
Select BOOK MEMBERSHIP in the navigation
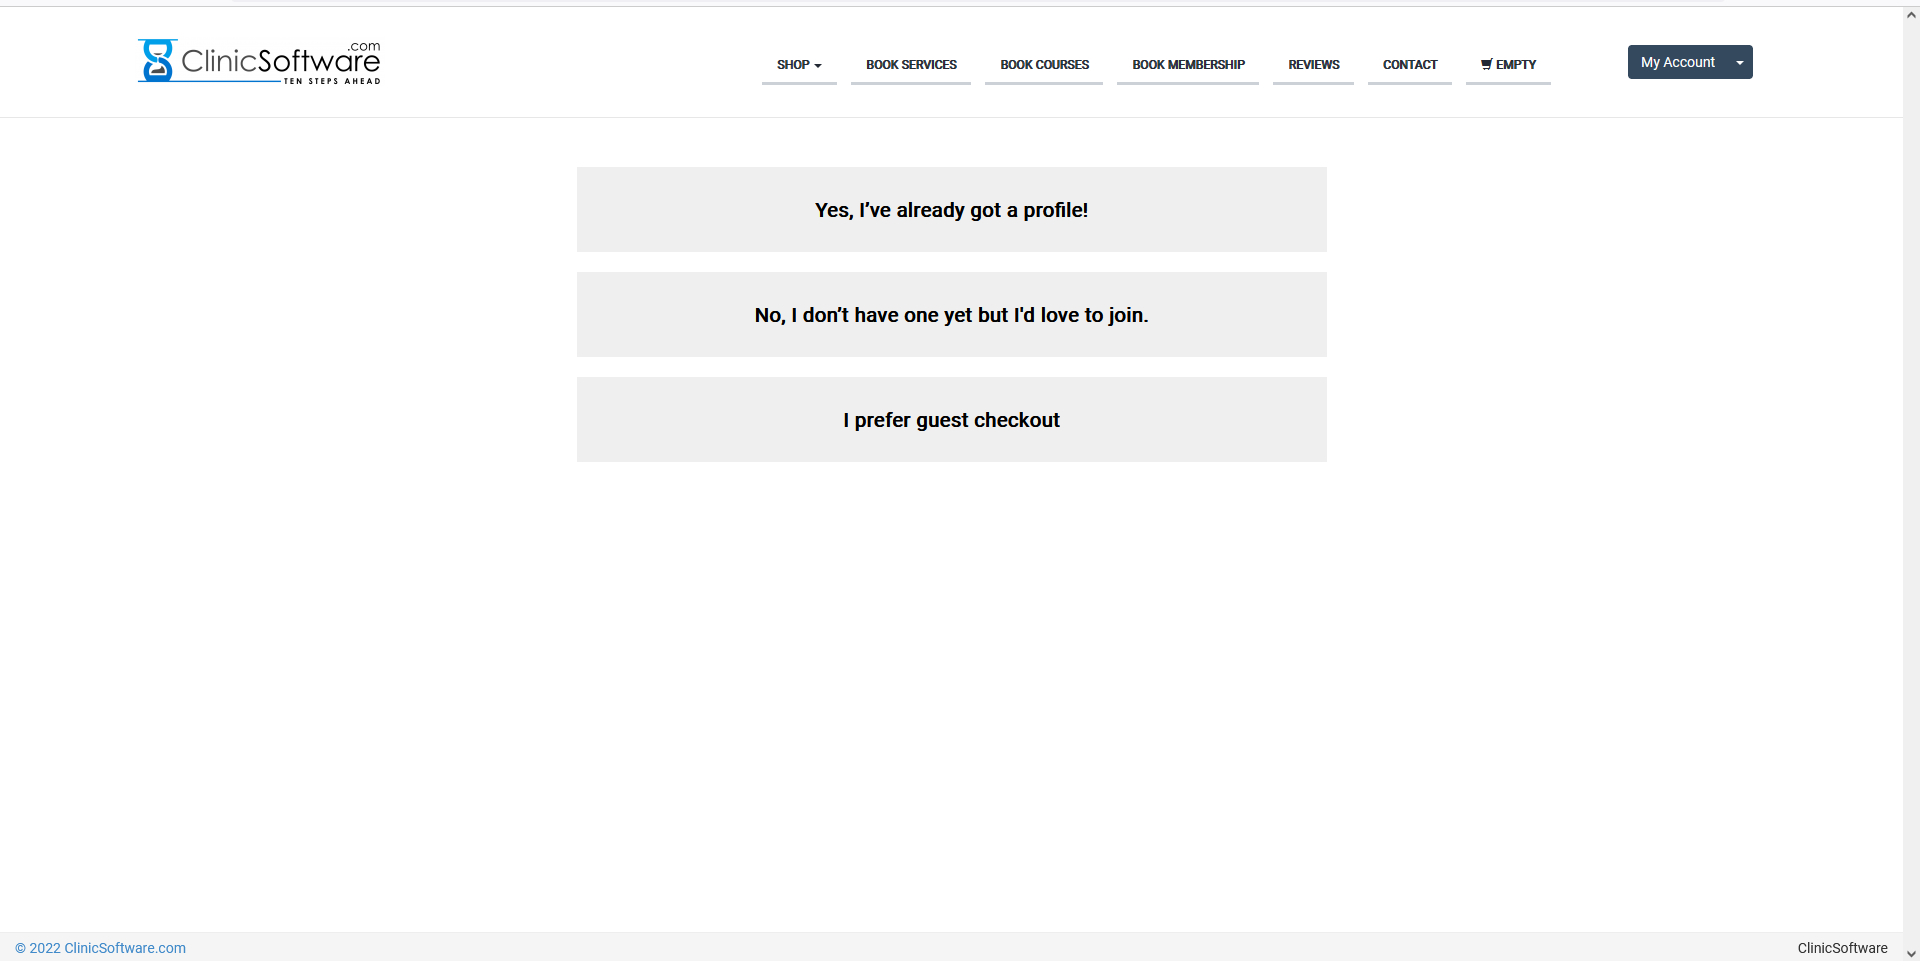1188,64
